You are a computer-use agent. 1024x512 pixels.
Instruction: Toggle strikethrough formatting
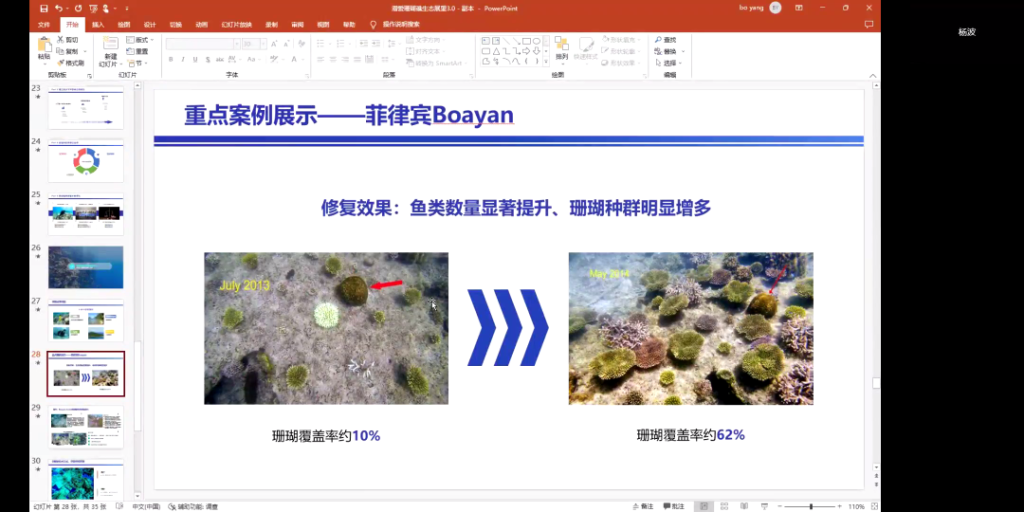[221, 59]
